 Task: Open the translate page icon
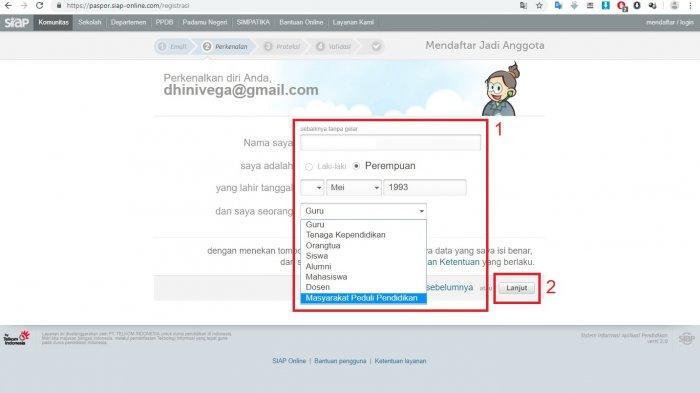click(x=523, y=6)
